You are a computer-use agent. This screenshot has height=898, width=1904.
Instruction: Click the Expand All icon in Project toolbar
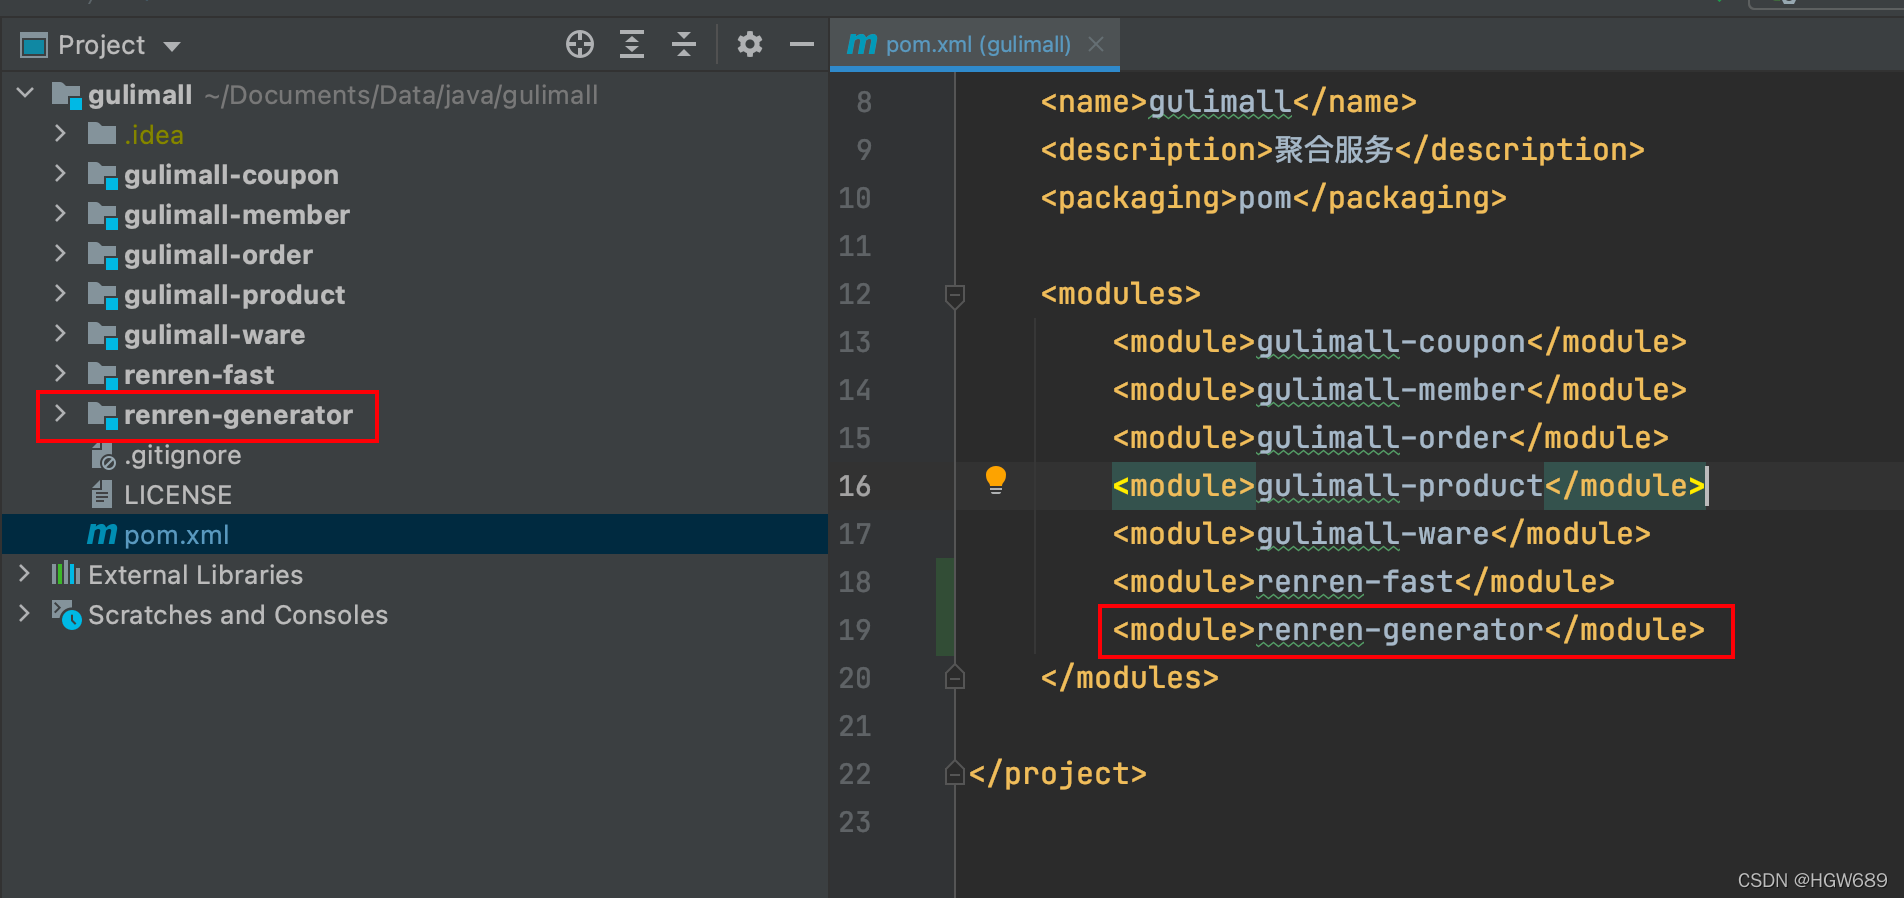point(632,45)
